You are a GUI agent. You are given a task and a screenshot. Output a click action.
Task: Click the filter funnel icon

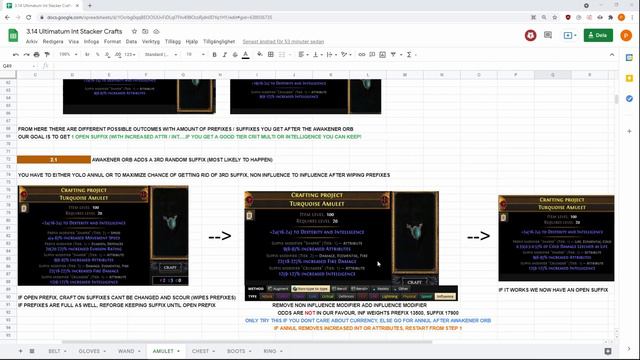tap(393, 54)
